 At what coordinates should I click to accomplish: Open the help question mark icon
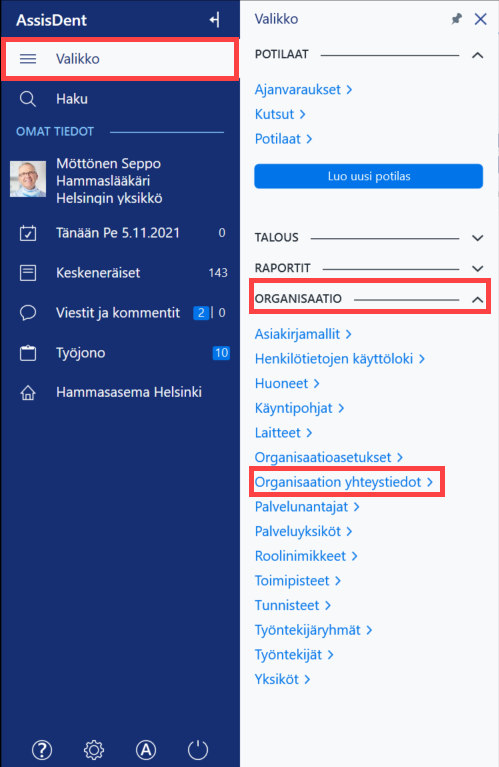tap(42, 749)
